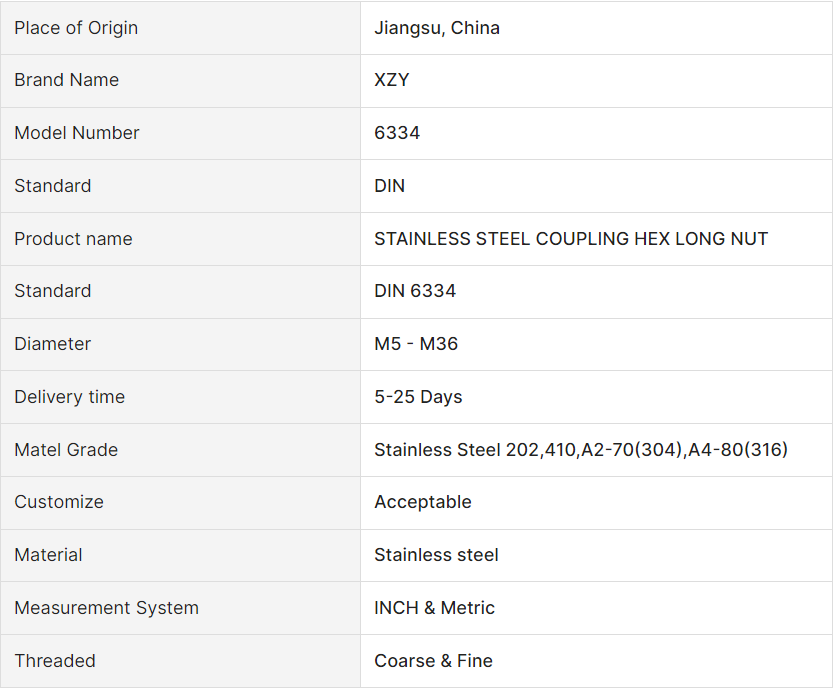Select 'STAINLESS STEEL COUPLING HEX LONG NUT' text
Screen dimensions: 834x689
(x=571, y=239)
